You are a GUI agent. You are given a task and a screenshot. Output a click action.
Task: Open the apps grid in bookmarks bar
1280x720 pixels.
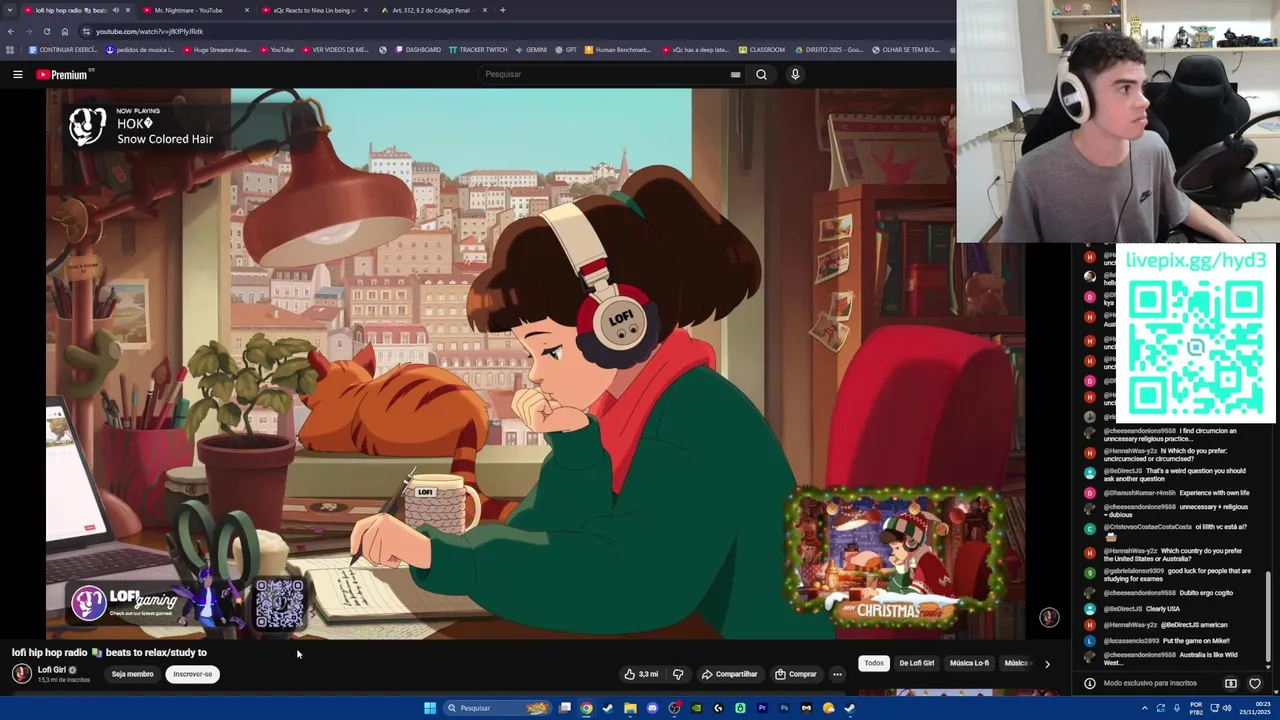pyautogui.click(x=10, y=50)
